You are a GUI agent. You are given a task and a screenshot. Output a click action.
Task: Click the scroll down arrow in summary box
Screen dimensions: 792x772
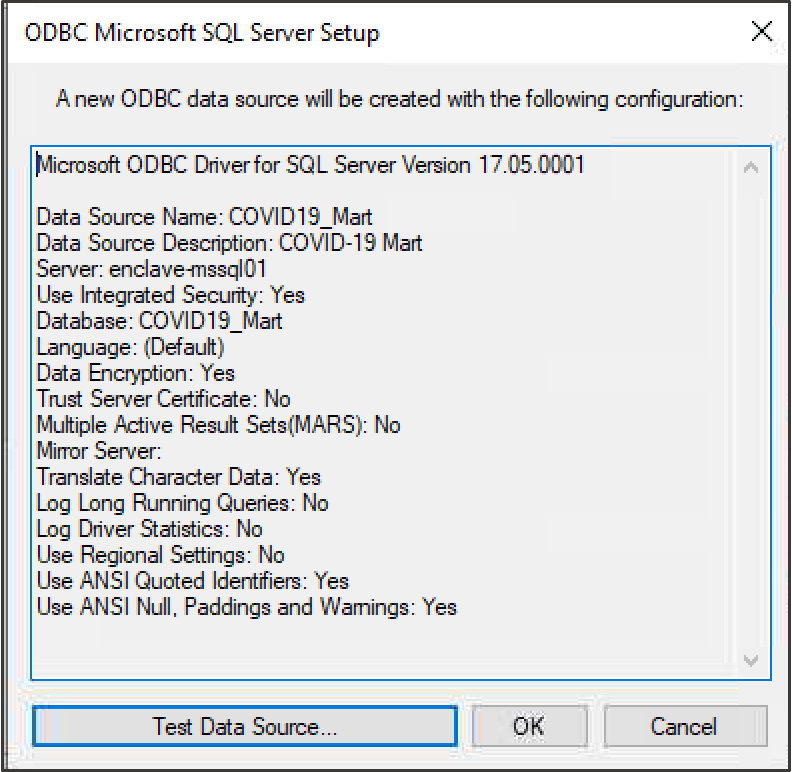[x=751, y=660]
